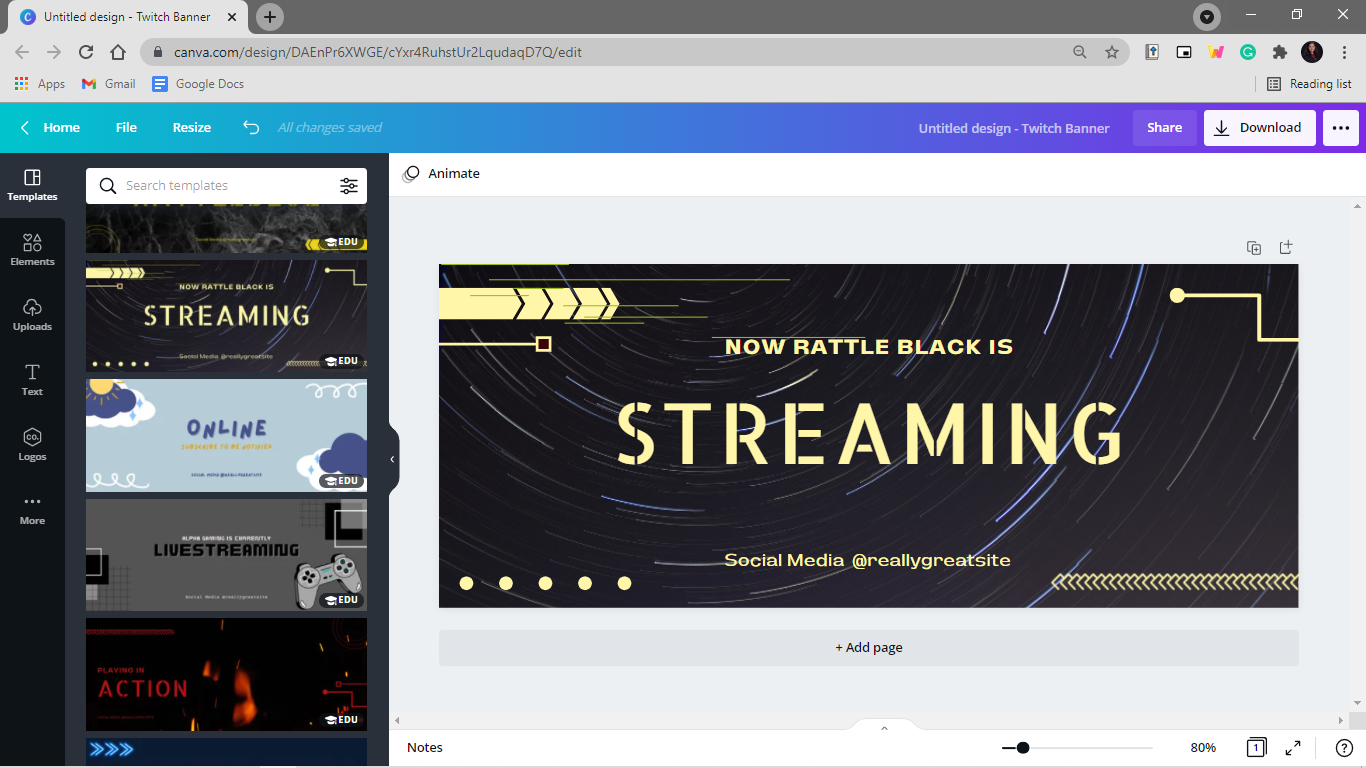Click the undo arrow icon
This screenshot has width=1366, height=768.
251,127
